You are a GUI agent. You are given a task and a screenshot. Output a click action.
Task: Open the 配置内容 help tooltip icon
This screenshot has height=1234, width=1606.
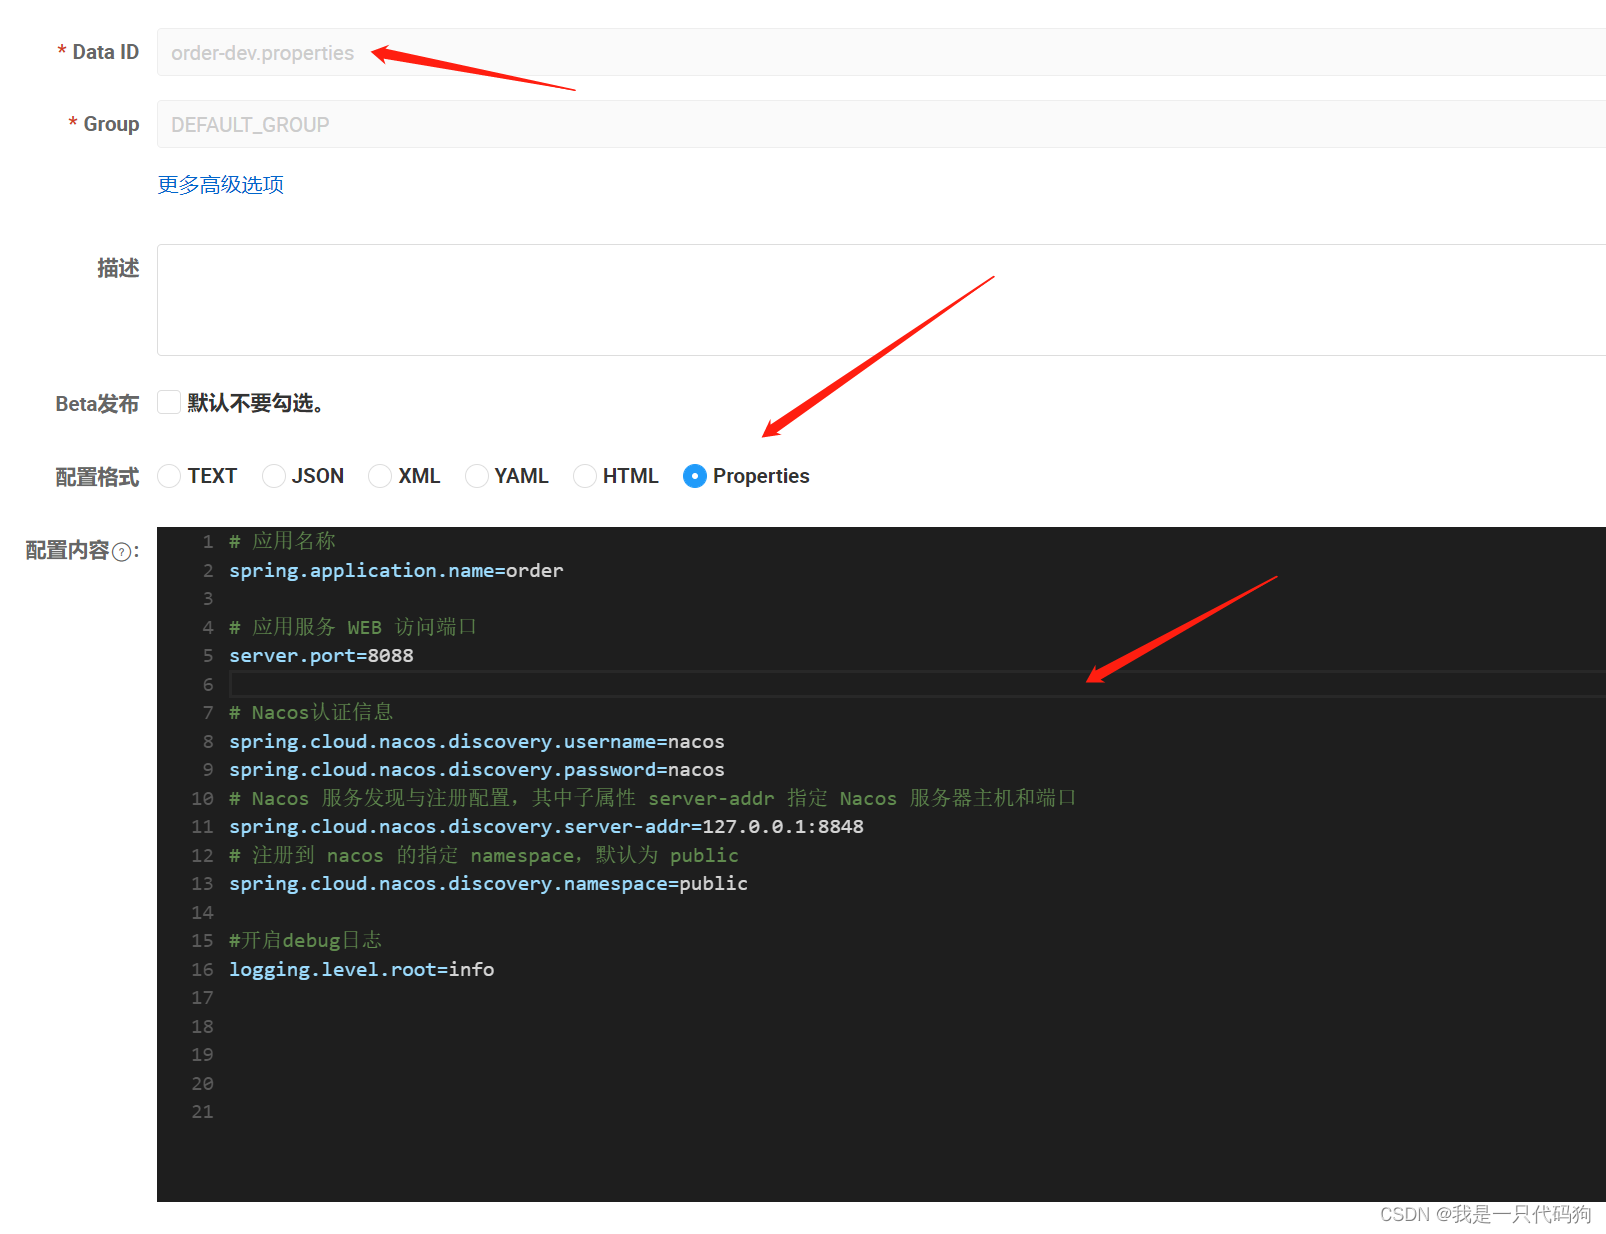pyautogui.click(x=121, y=552)
